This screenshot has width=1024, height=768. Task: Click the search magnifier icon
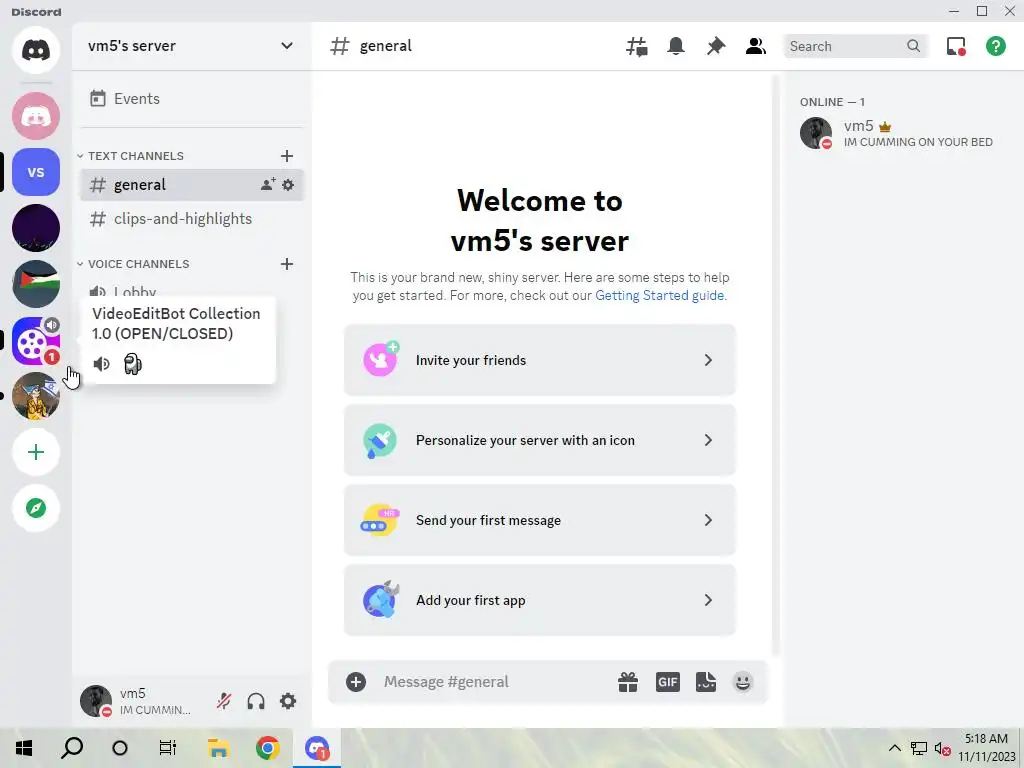[913, 46]
